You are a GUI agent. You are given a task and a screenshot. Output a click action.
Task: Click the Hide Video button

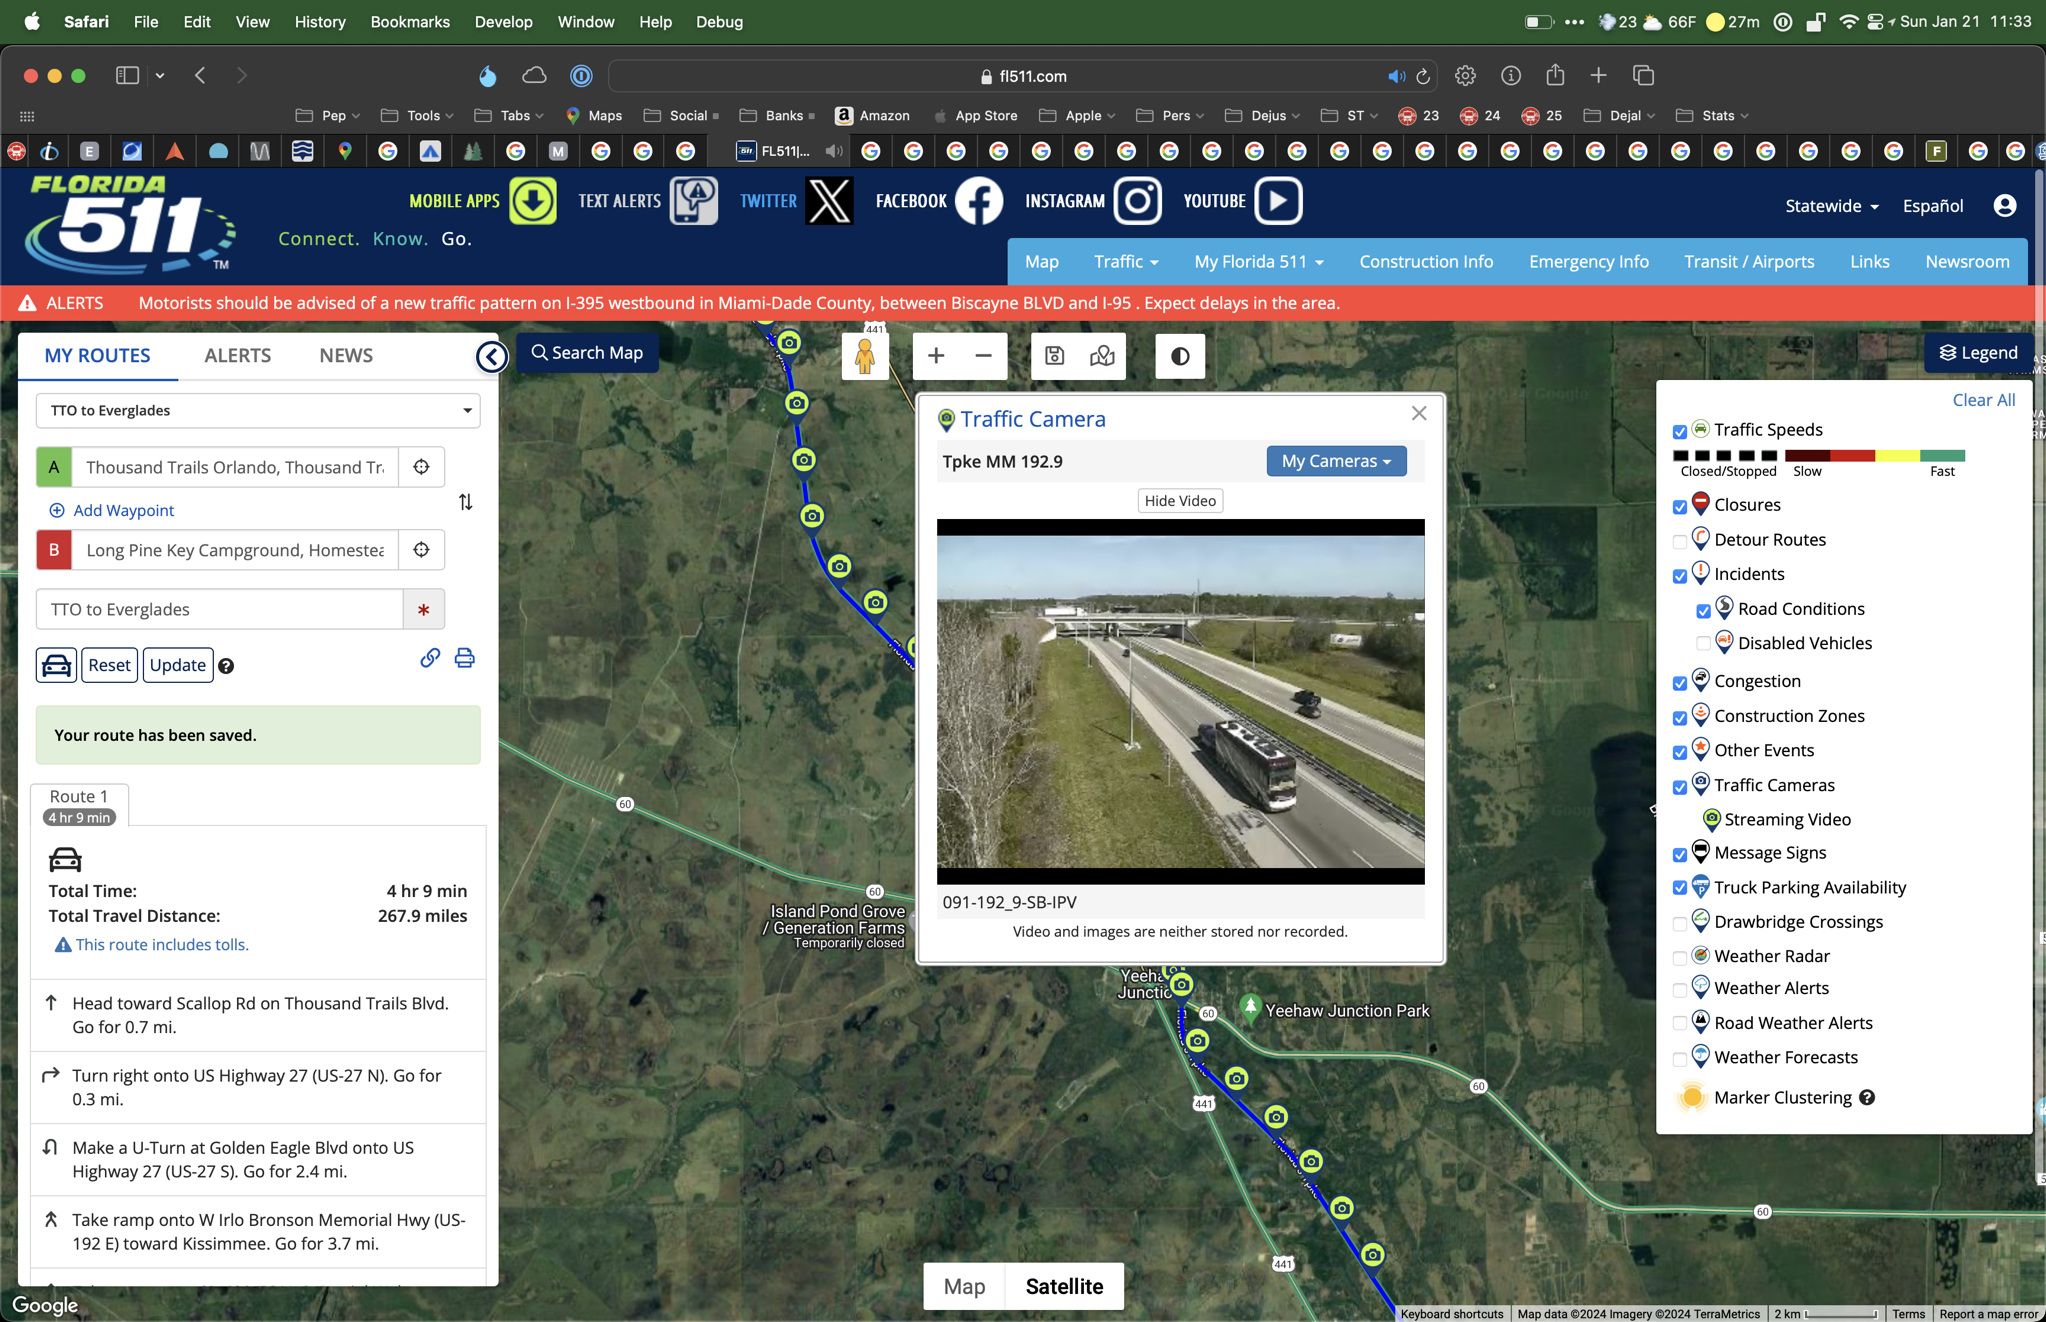point(1180,501)
